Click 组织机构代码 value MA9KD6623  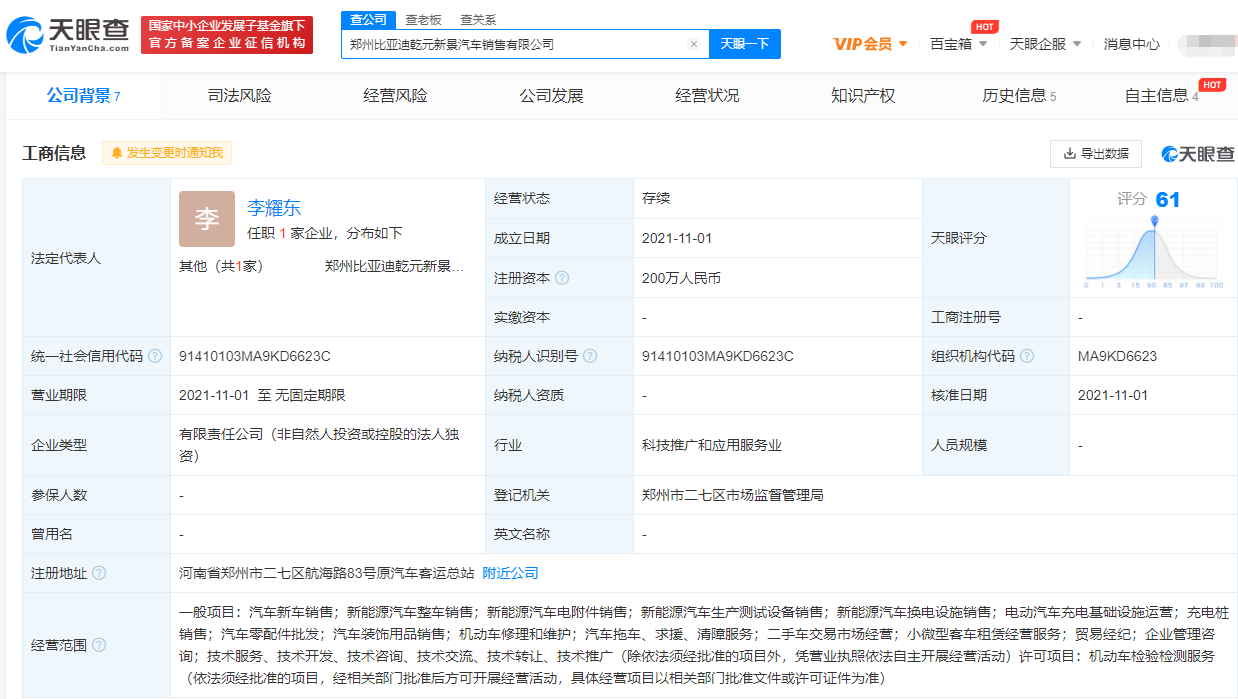pyautogui.click(x=1117, y=356)
